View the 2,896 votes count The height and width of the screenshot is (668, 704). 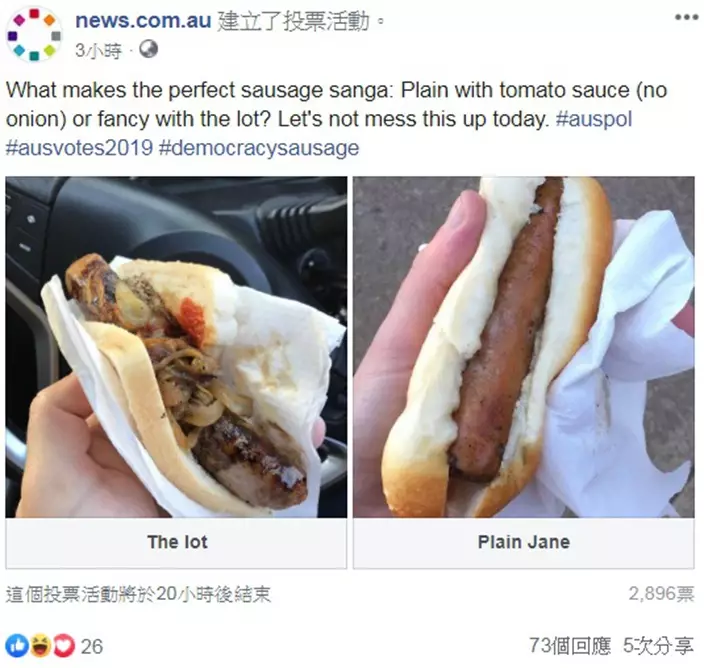pos(661,593)
